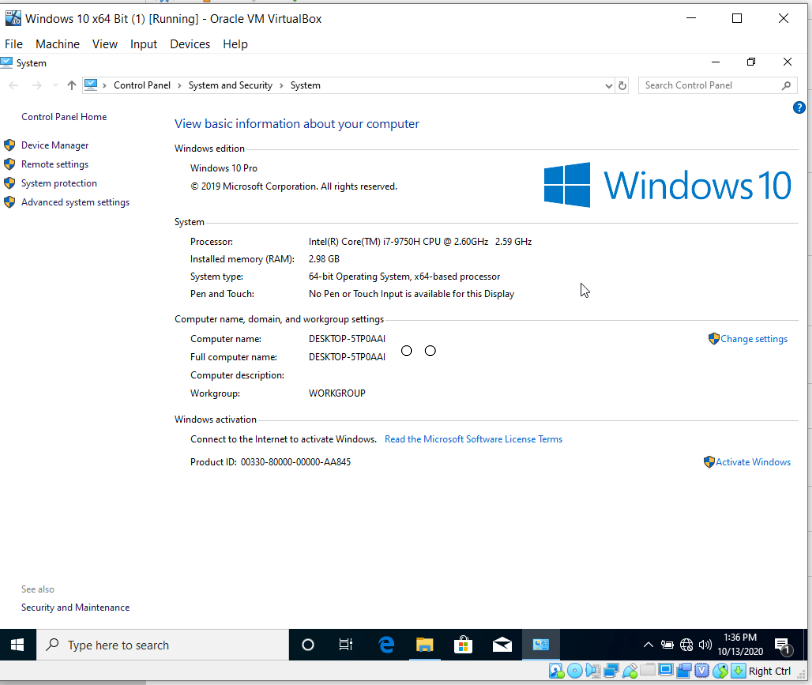Show hidden system tray icons
Image resolution: width=812 pixels, height=685 pixels.
(x=648, y=645)
